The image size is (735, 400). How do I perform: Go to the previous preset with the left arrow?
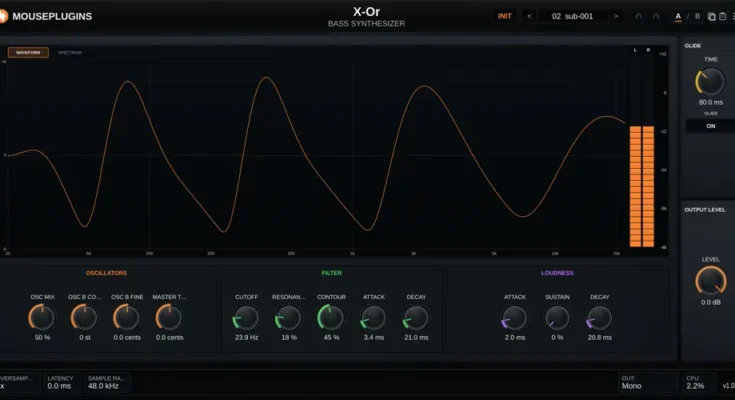point(529,16)
